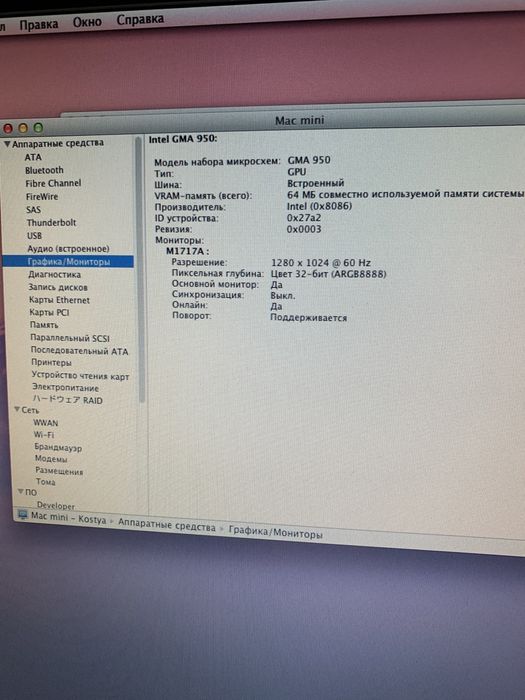Open the Окно menu
This screenshot has width=525, height=700.
(x=87, y=22)
